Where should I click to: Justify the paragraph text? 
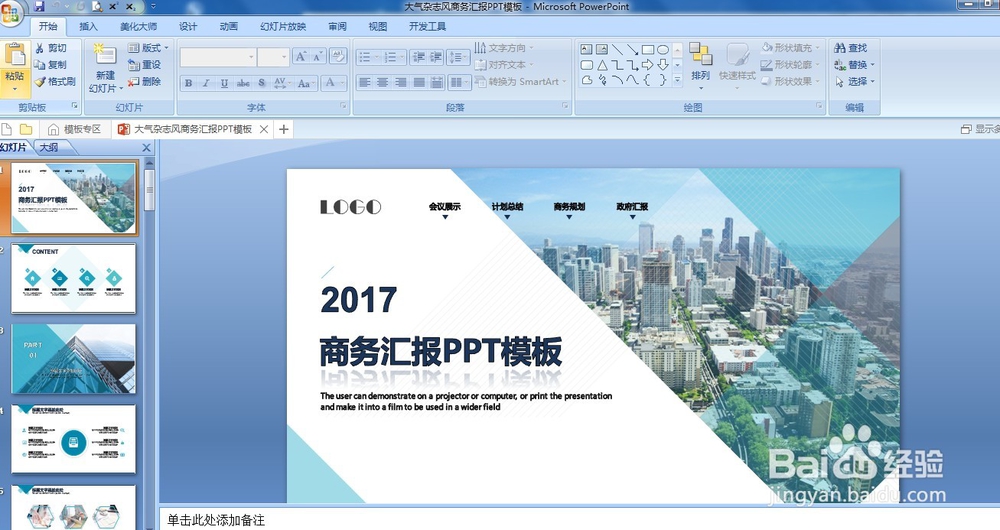coord(419,82)
